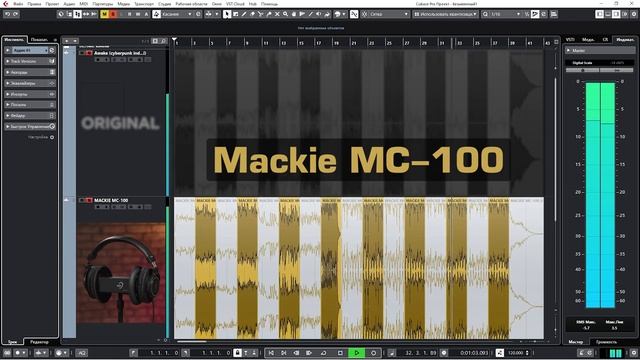The image size is (640, 360).
Task: Click the Record button in transport
Action: coord(373,353)
